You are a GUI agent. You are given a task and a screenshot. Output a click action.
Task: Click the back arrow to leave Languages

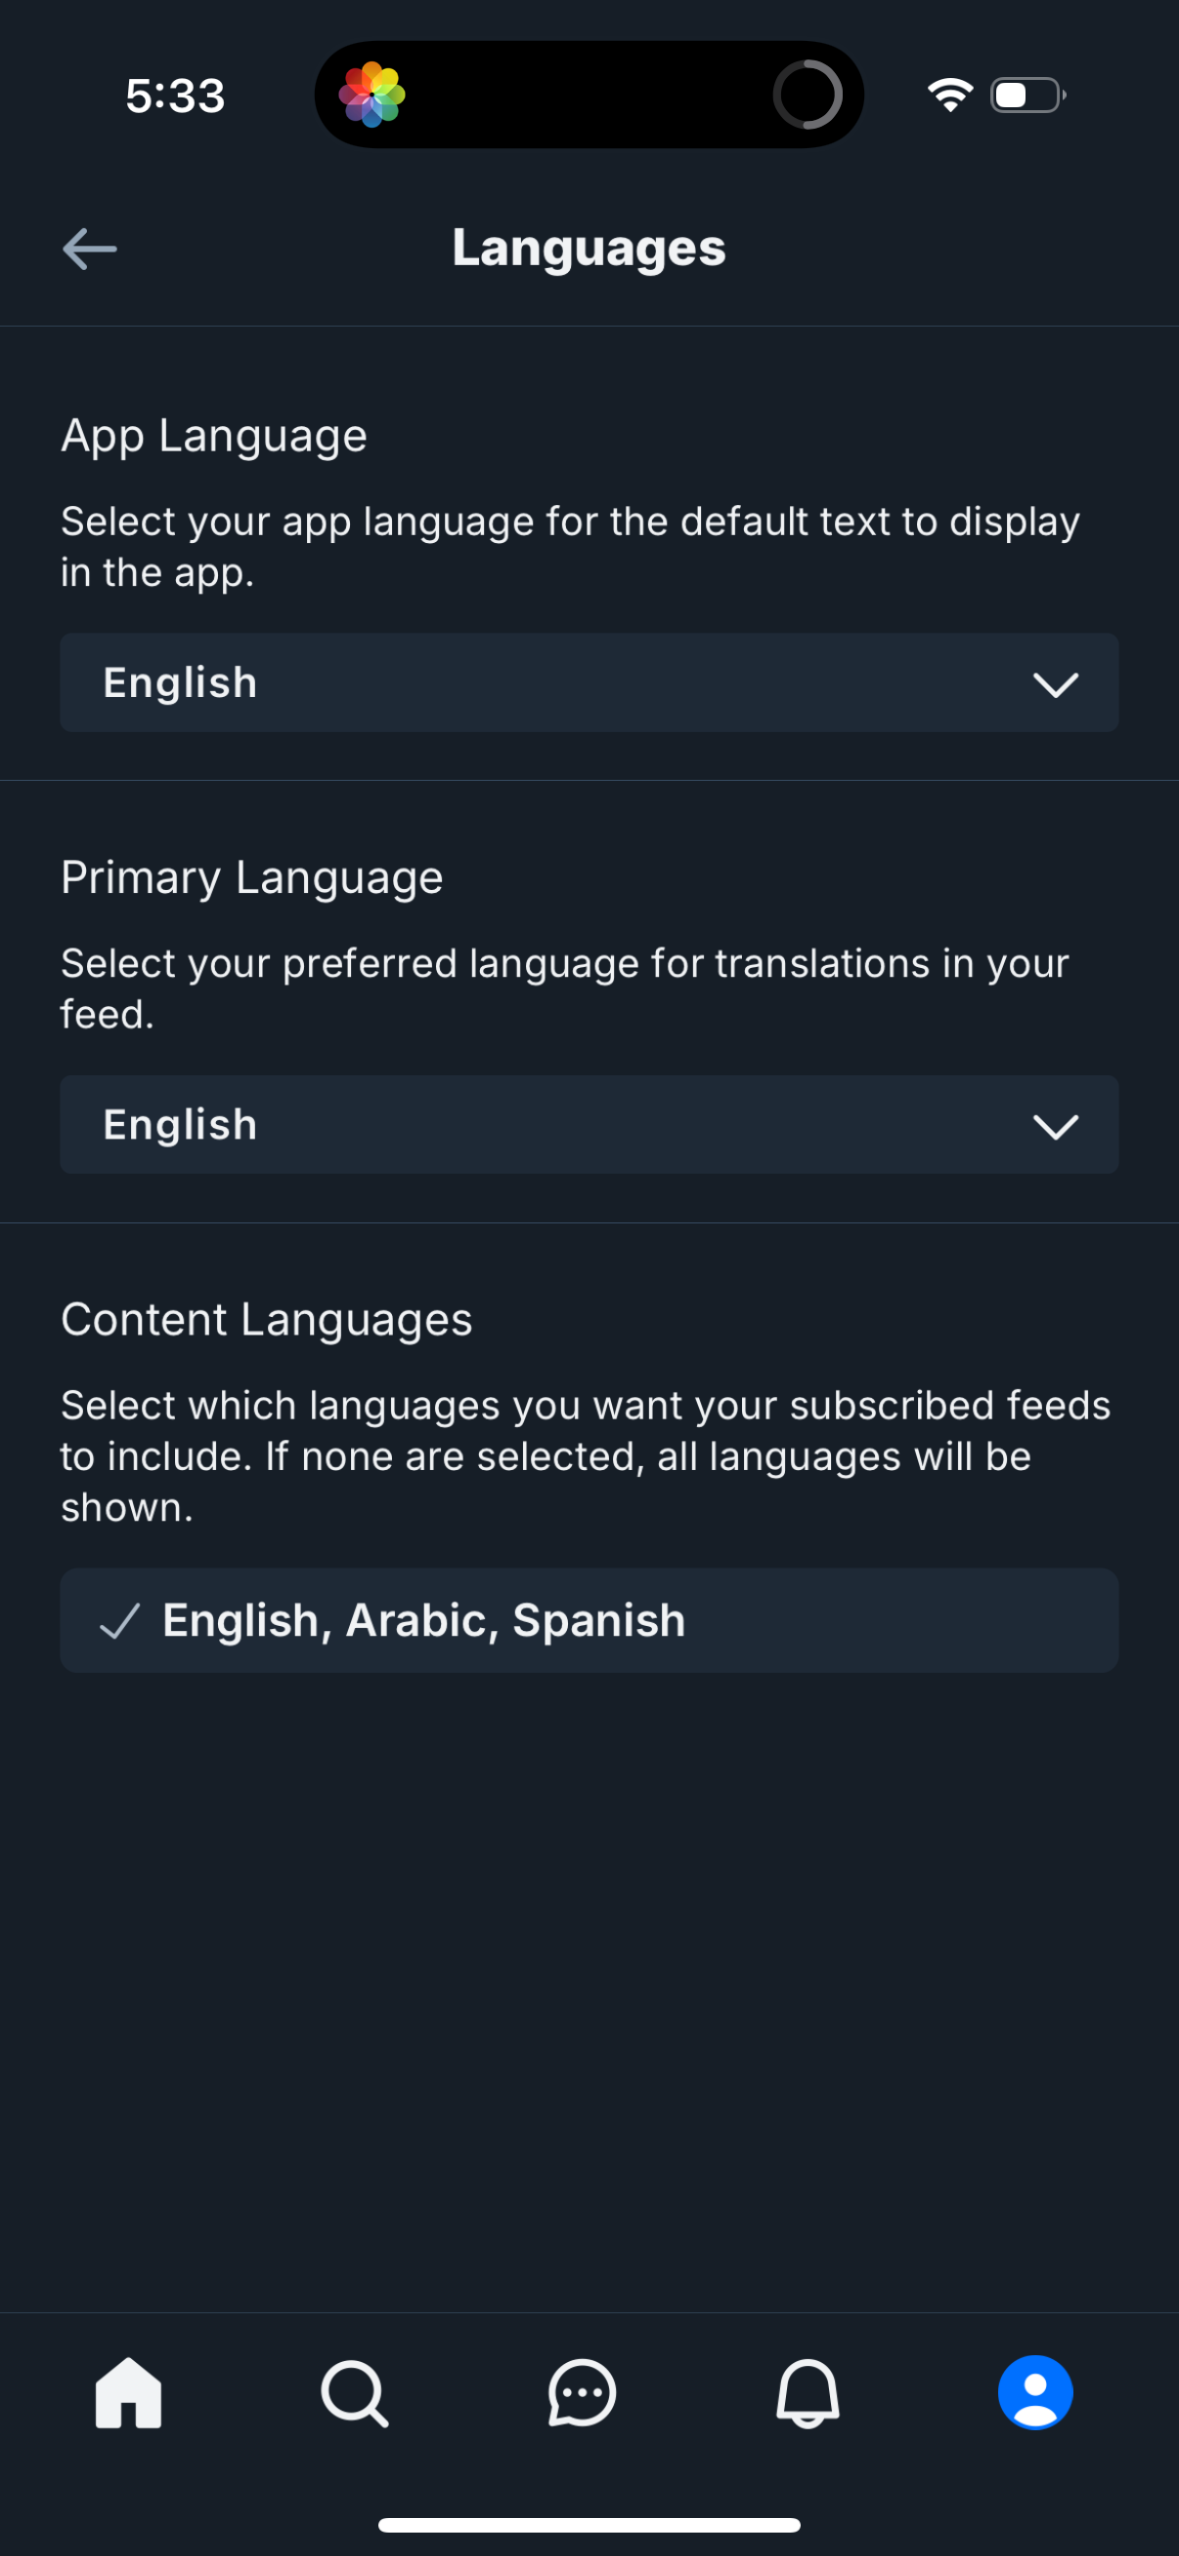click(x=88, y=248)
